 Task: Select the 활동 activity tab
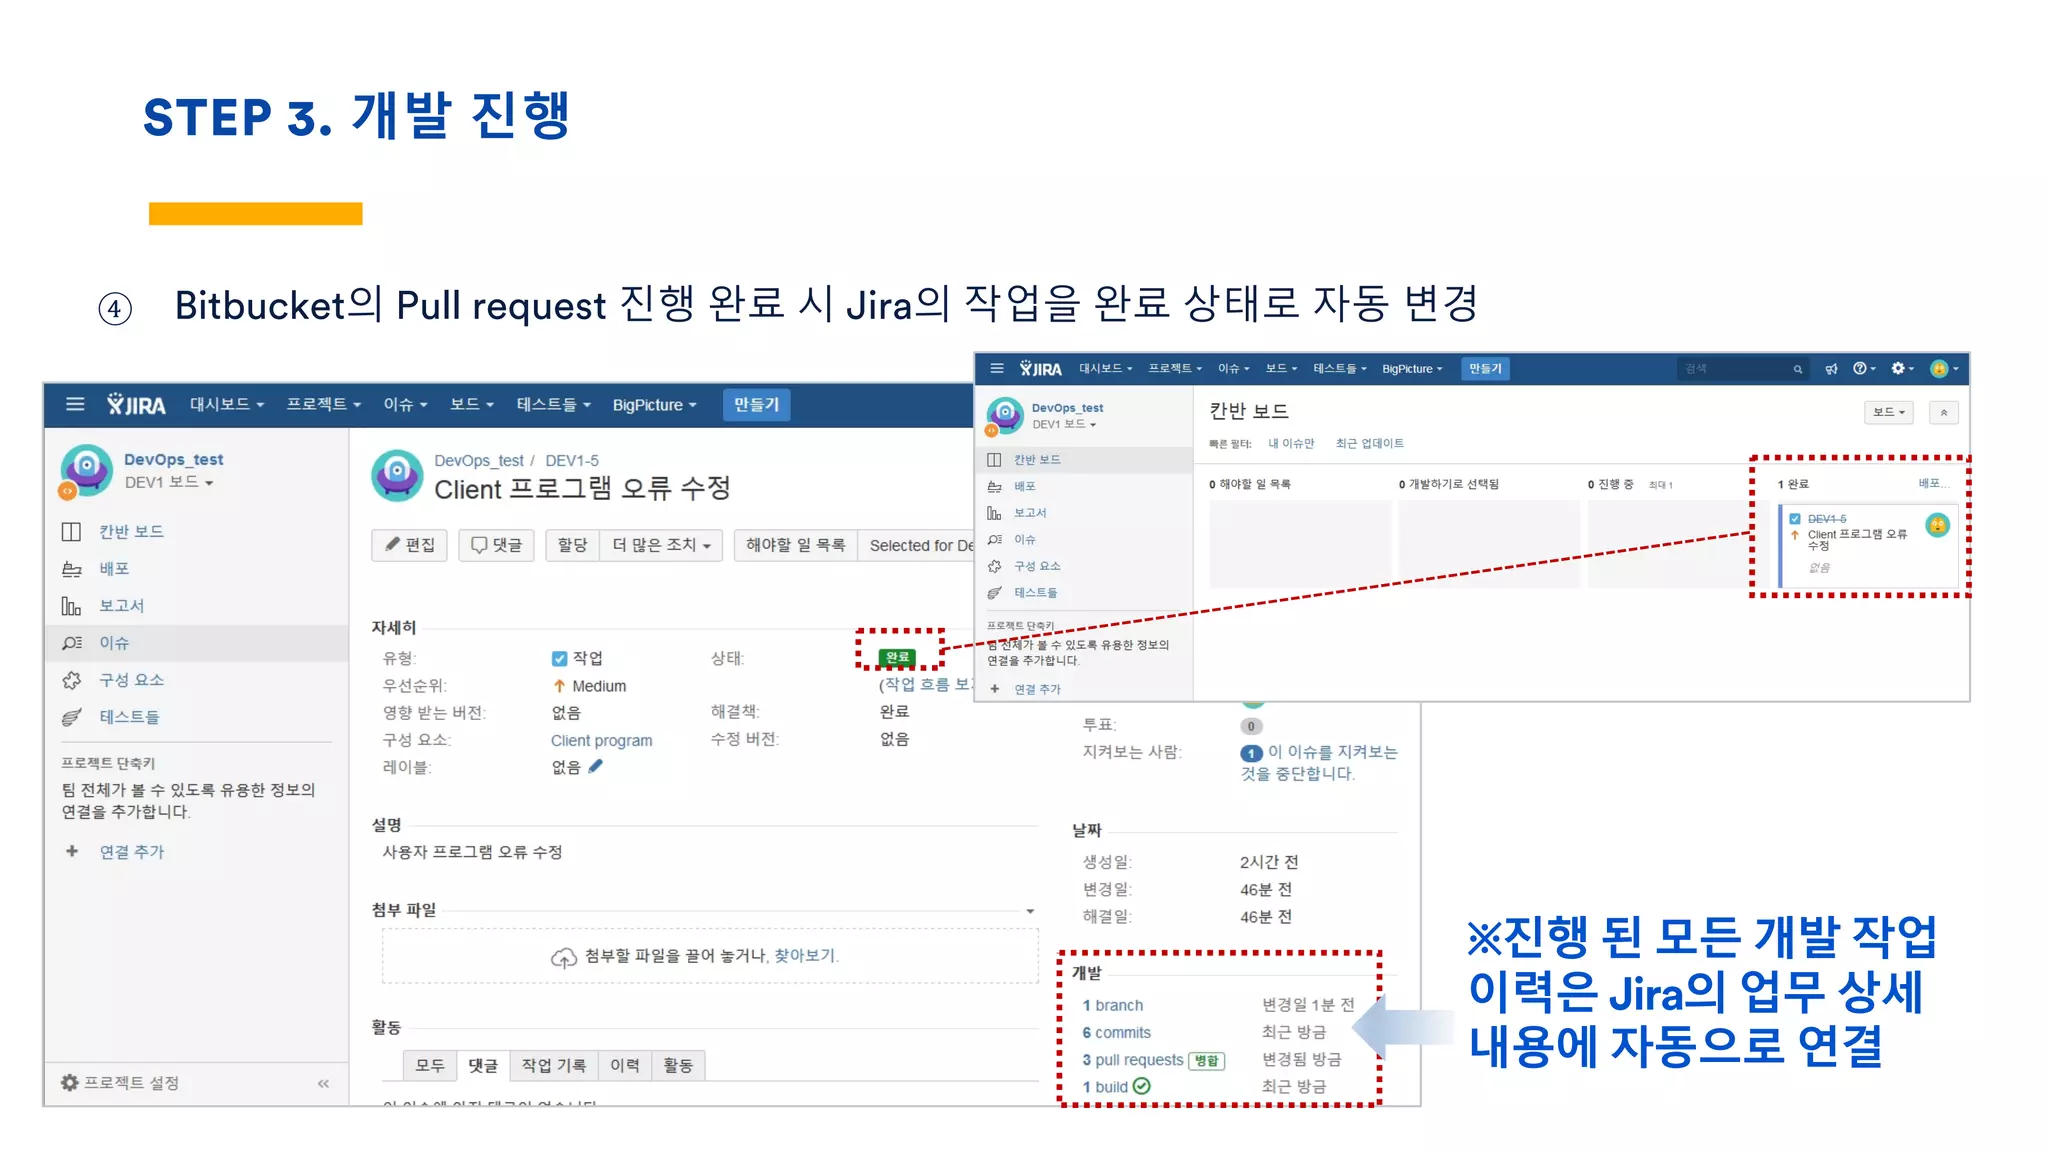point(678,1065)
